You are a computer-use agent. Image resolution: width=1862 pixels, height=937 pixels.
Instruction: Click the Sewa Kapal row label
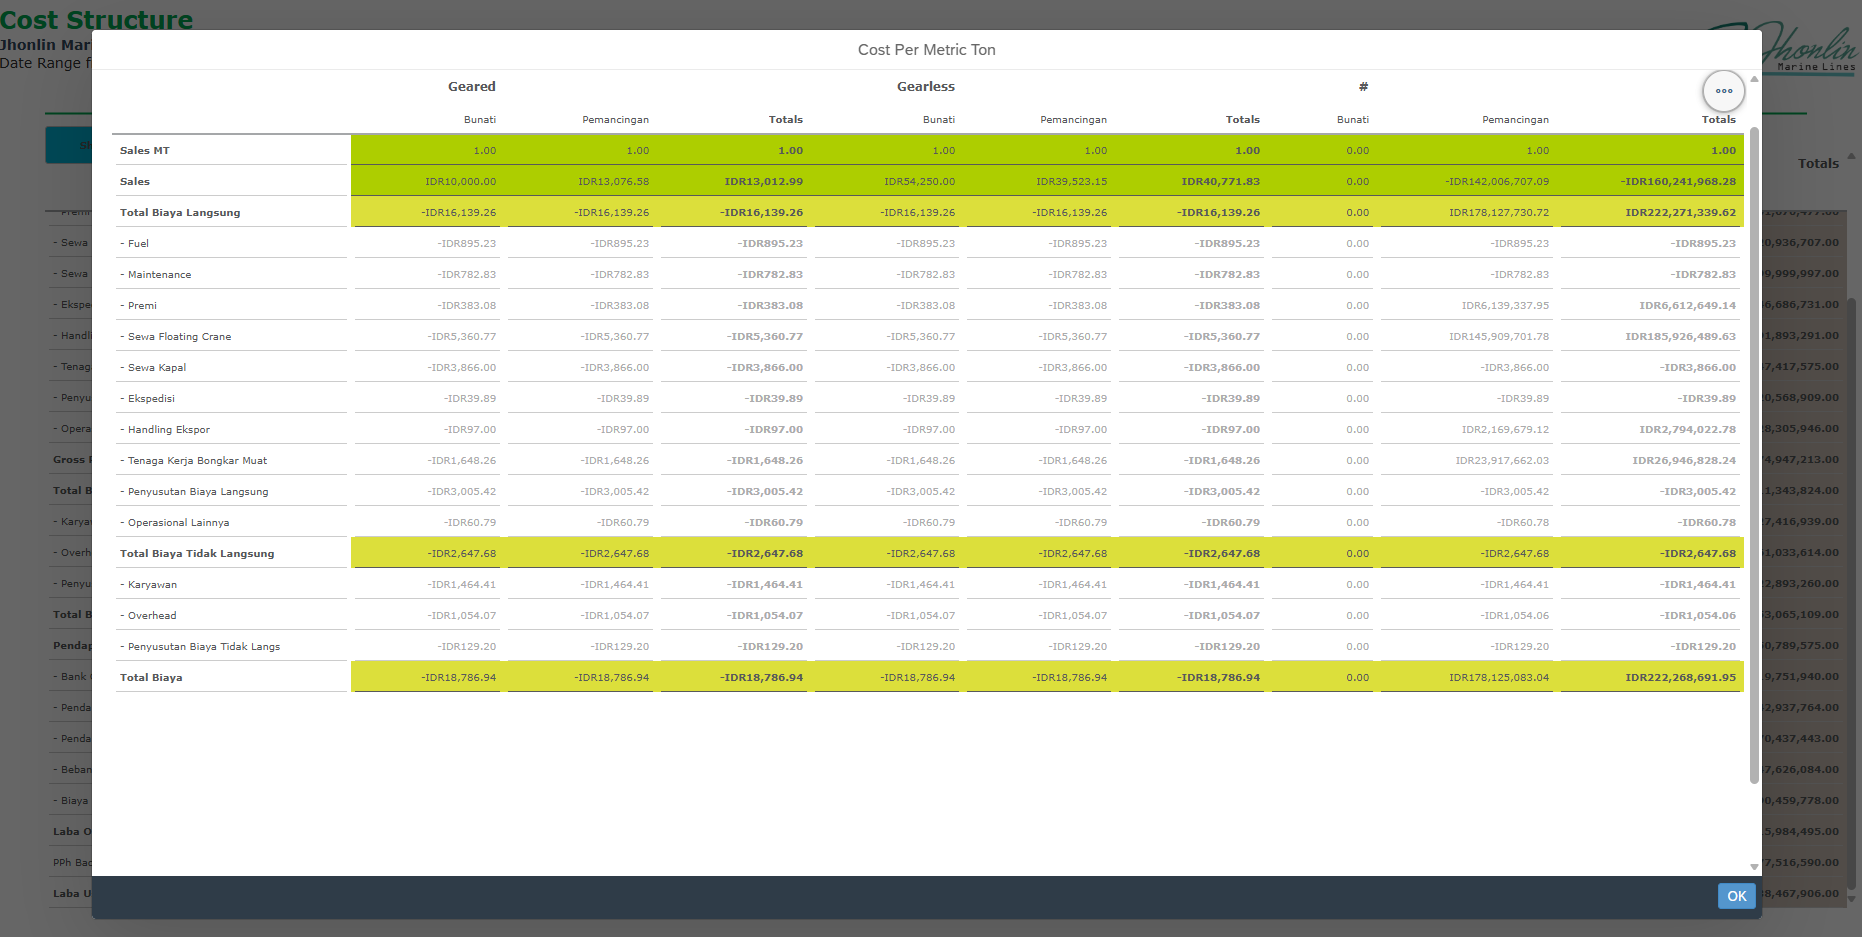click(x=153, y=367)
